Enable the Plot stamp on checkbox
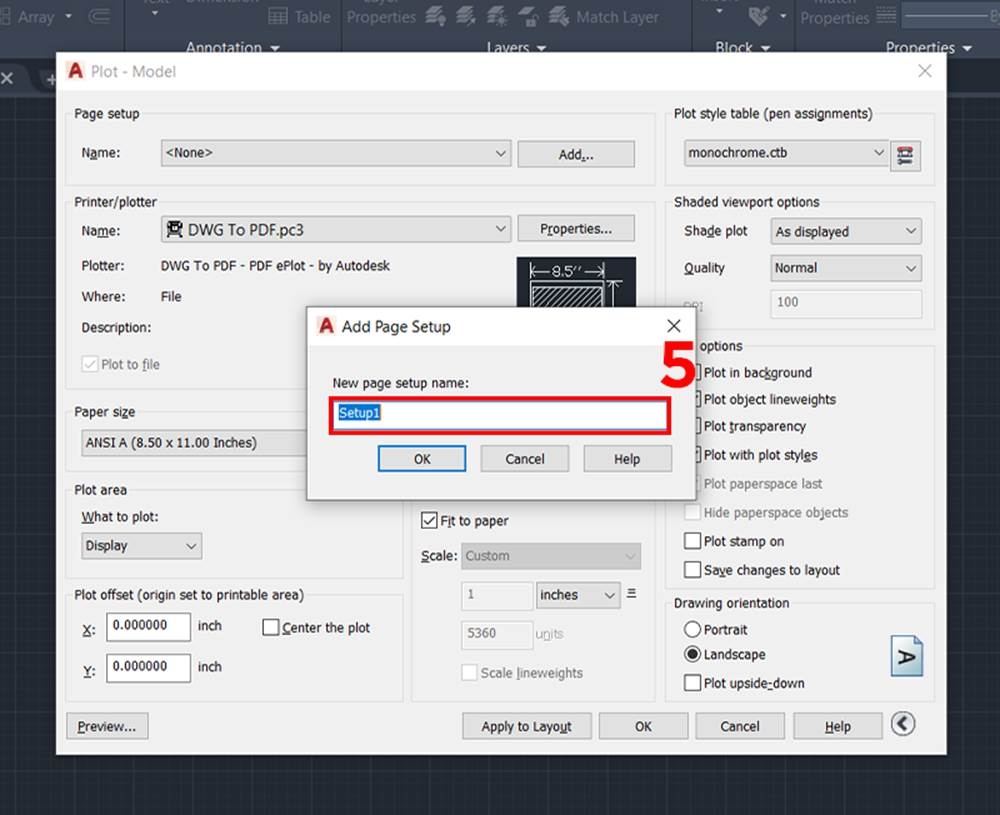 [x=692, y=541]
